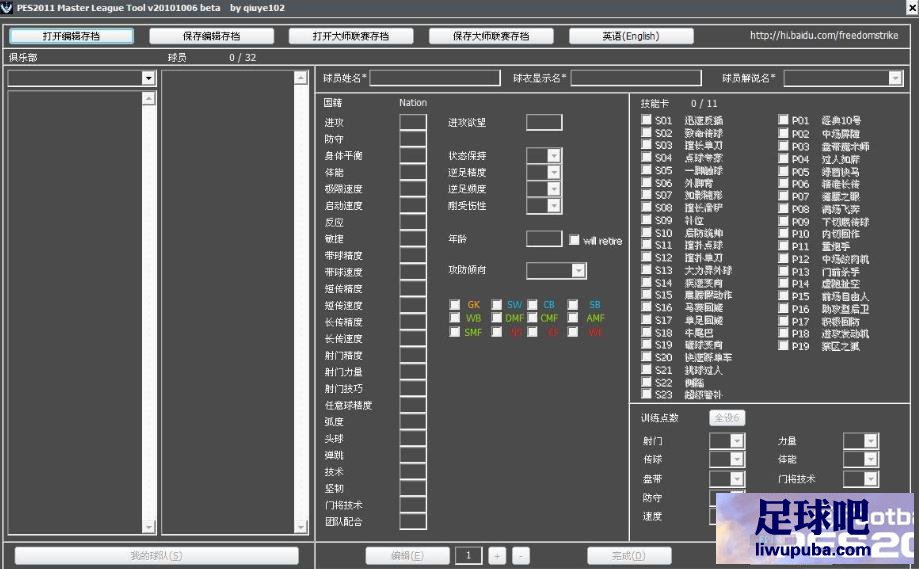The image size is (919, 569).
Task: Click the 球员姓名 input field
Action: [x=435, y=78]
